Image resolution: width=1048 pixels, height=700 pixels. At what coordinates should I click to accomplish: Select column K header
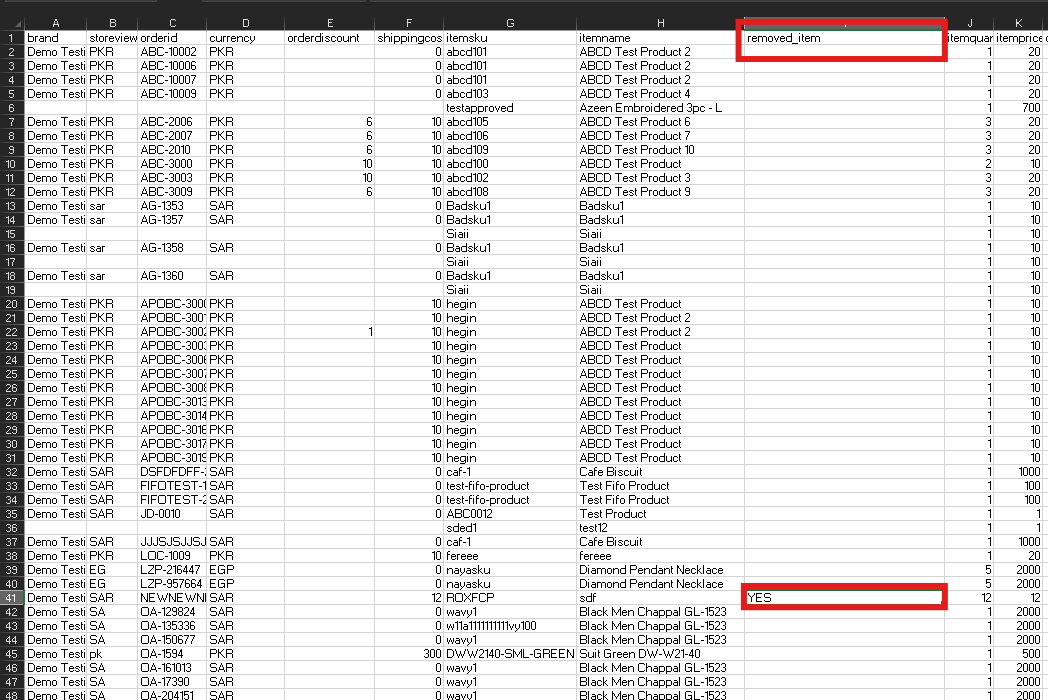tap(1018, 23)
